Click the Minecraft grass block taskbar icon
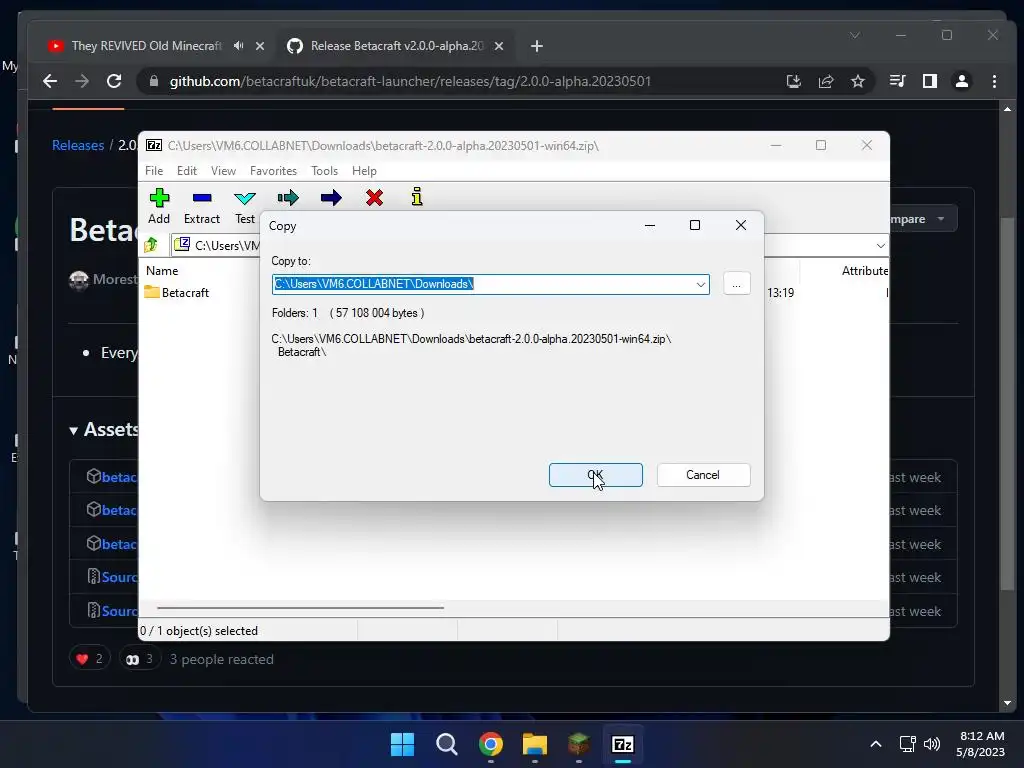Image resolution: width=1024 pixels, height=768 pixels. click(579, 744)
